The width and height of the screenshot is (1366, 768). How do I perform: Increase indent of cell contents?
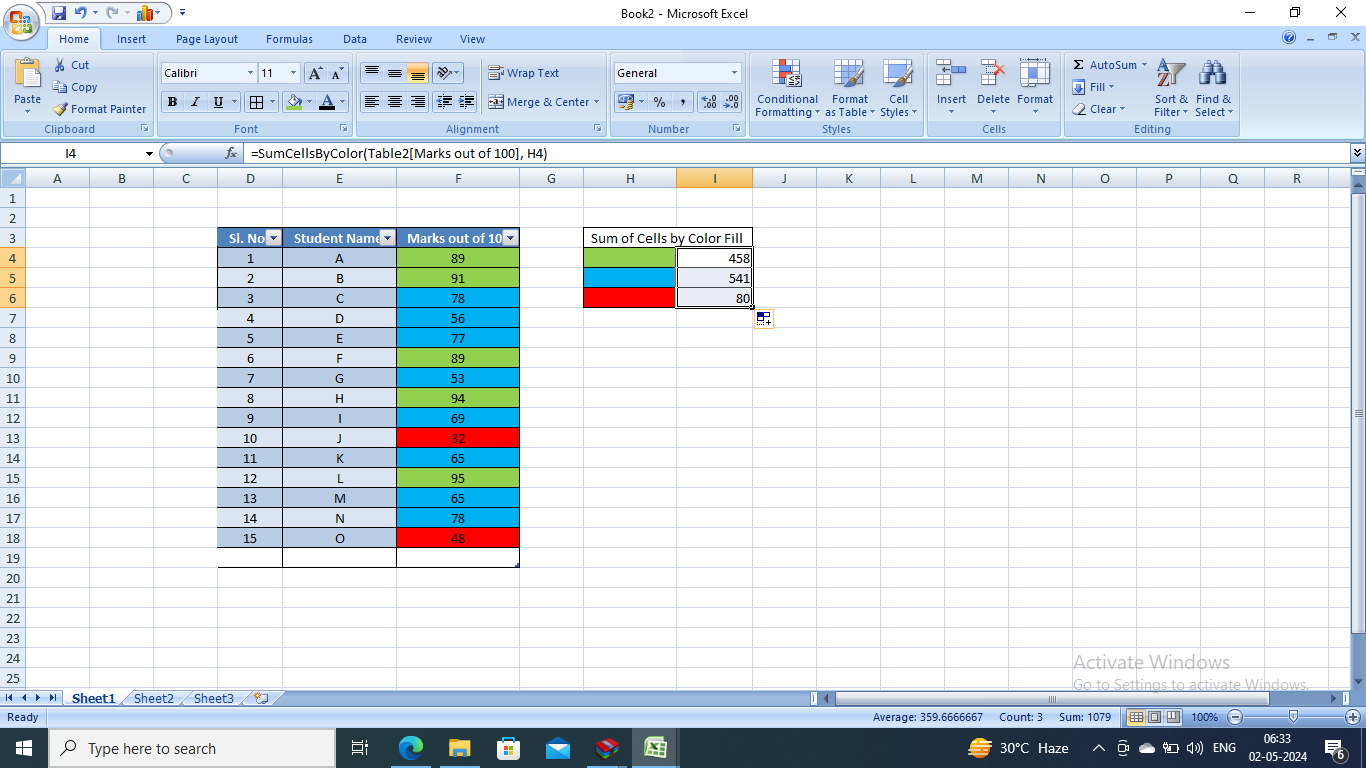coord(465,102)
